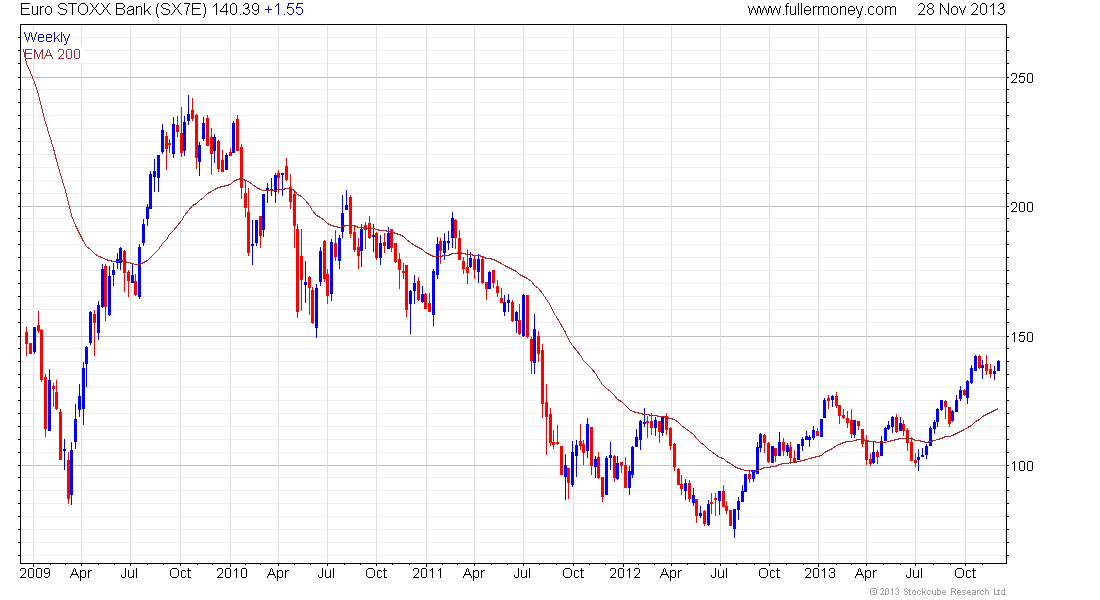Click the 100 price axis label
The width and height of the screenshot is (1100, 600).
pyautogui.click(x=1022, y=466)
